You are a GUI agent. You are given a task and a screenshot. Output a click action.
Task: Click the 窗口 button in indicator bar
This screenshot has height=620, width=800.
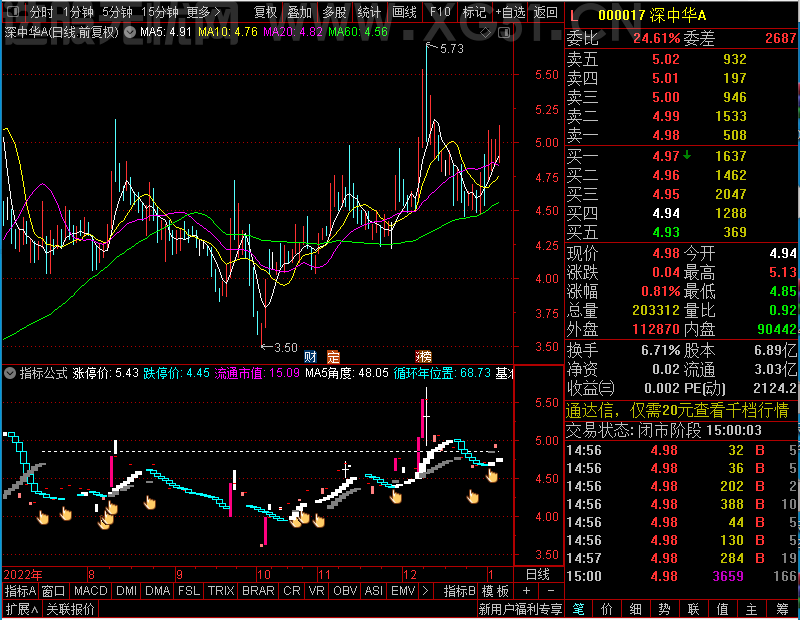point(54,591)
